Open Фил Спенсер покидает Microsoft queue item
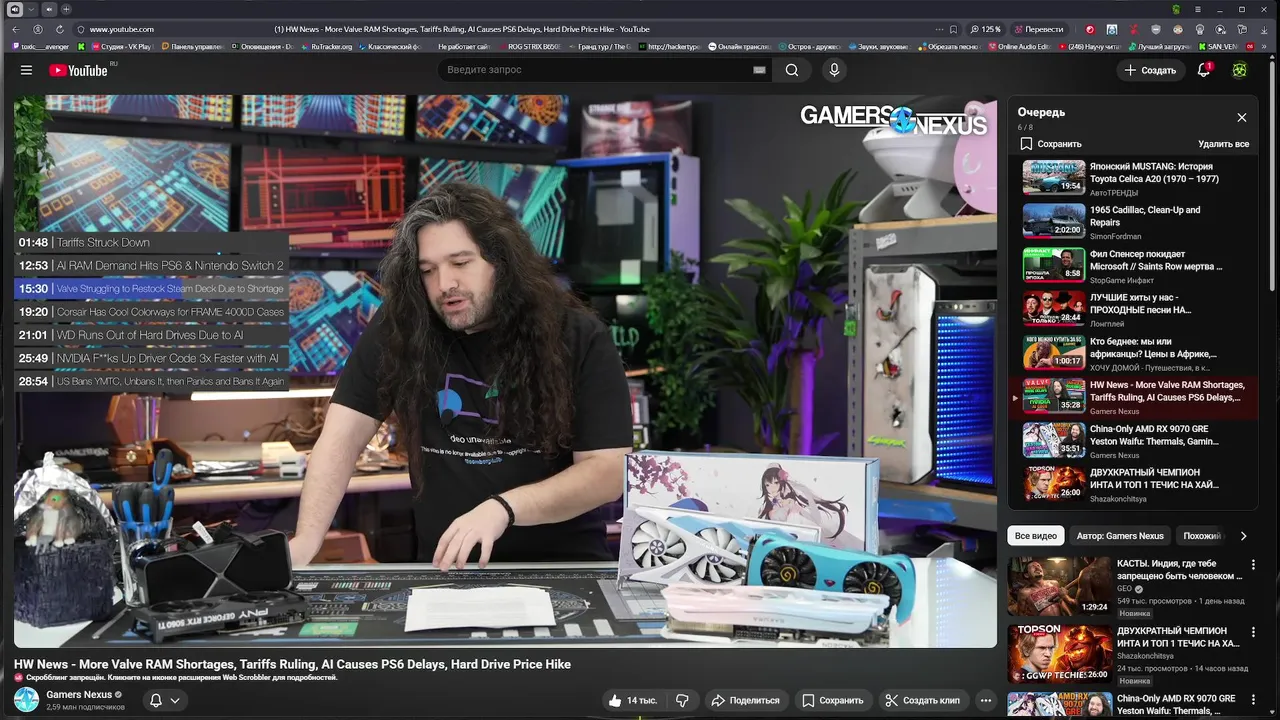Viewport: 1280px width, 720px height. pos(1132,265)
